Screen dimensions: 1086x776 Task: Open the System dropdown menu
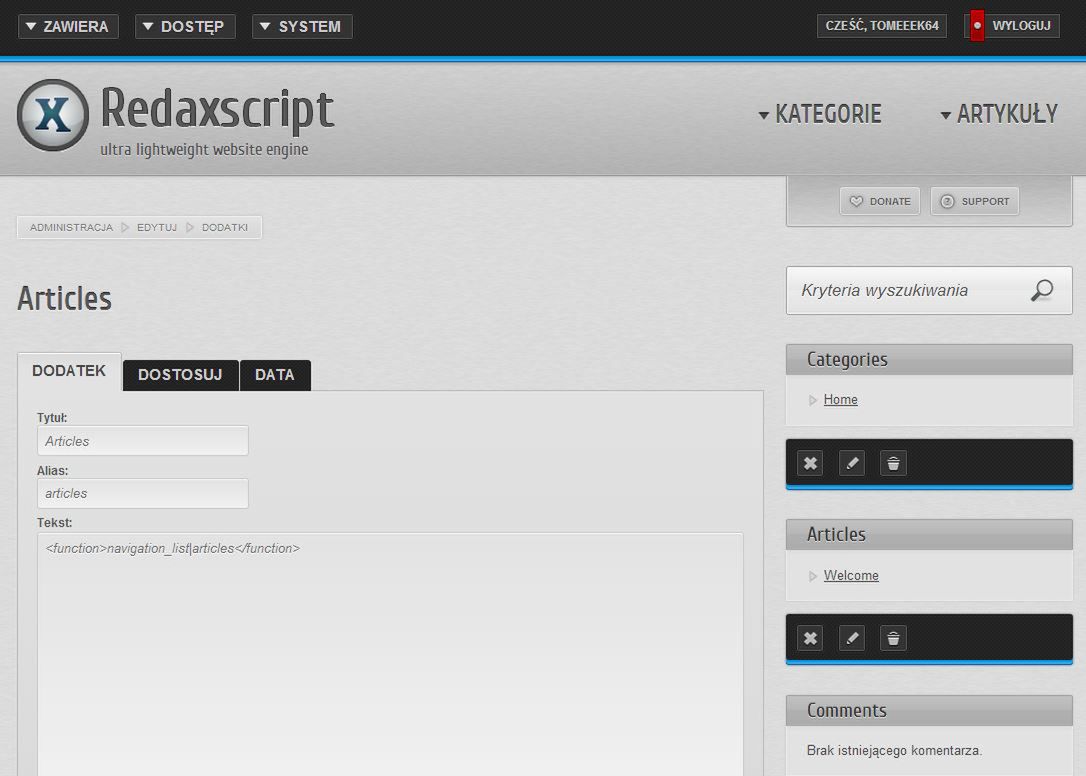click(x=302, y=26)
